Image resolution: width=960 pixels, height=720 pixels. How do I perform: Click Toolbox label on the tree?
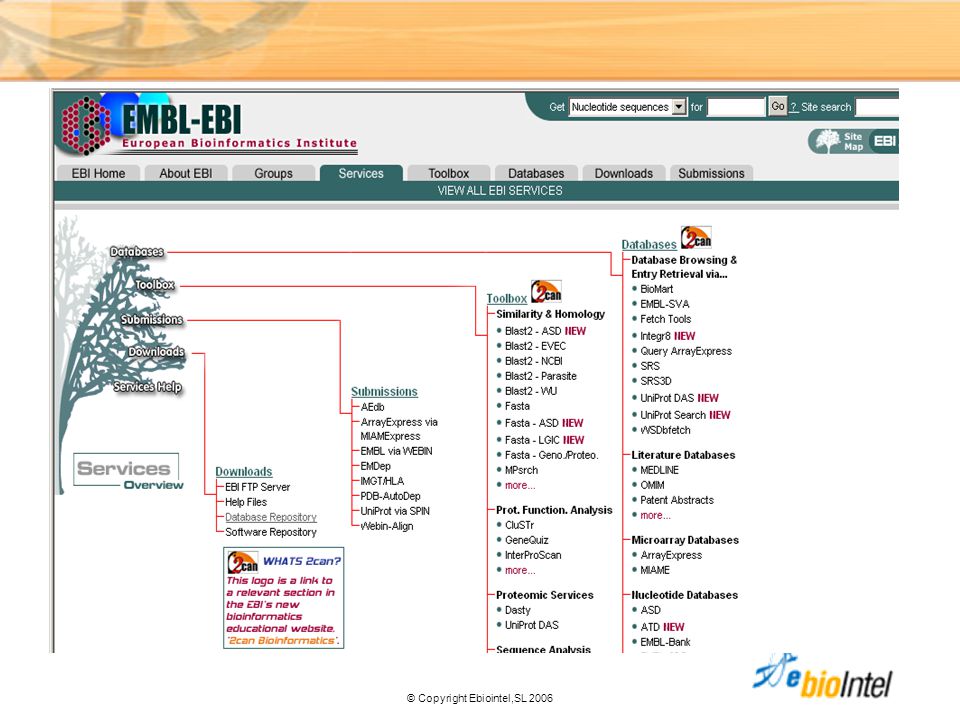(x=155, y=285)
